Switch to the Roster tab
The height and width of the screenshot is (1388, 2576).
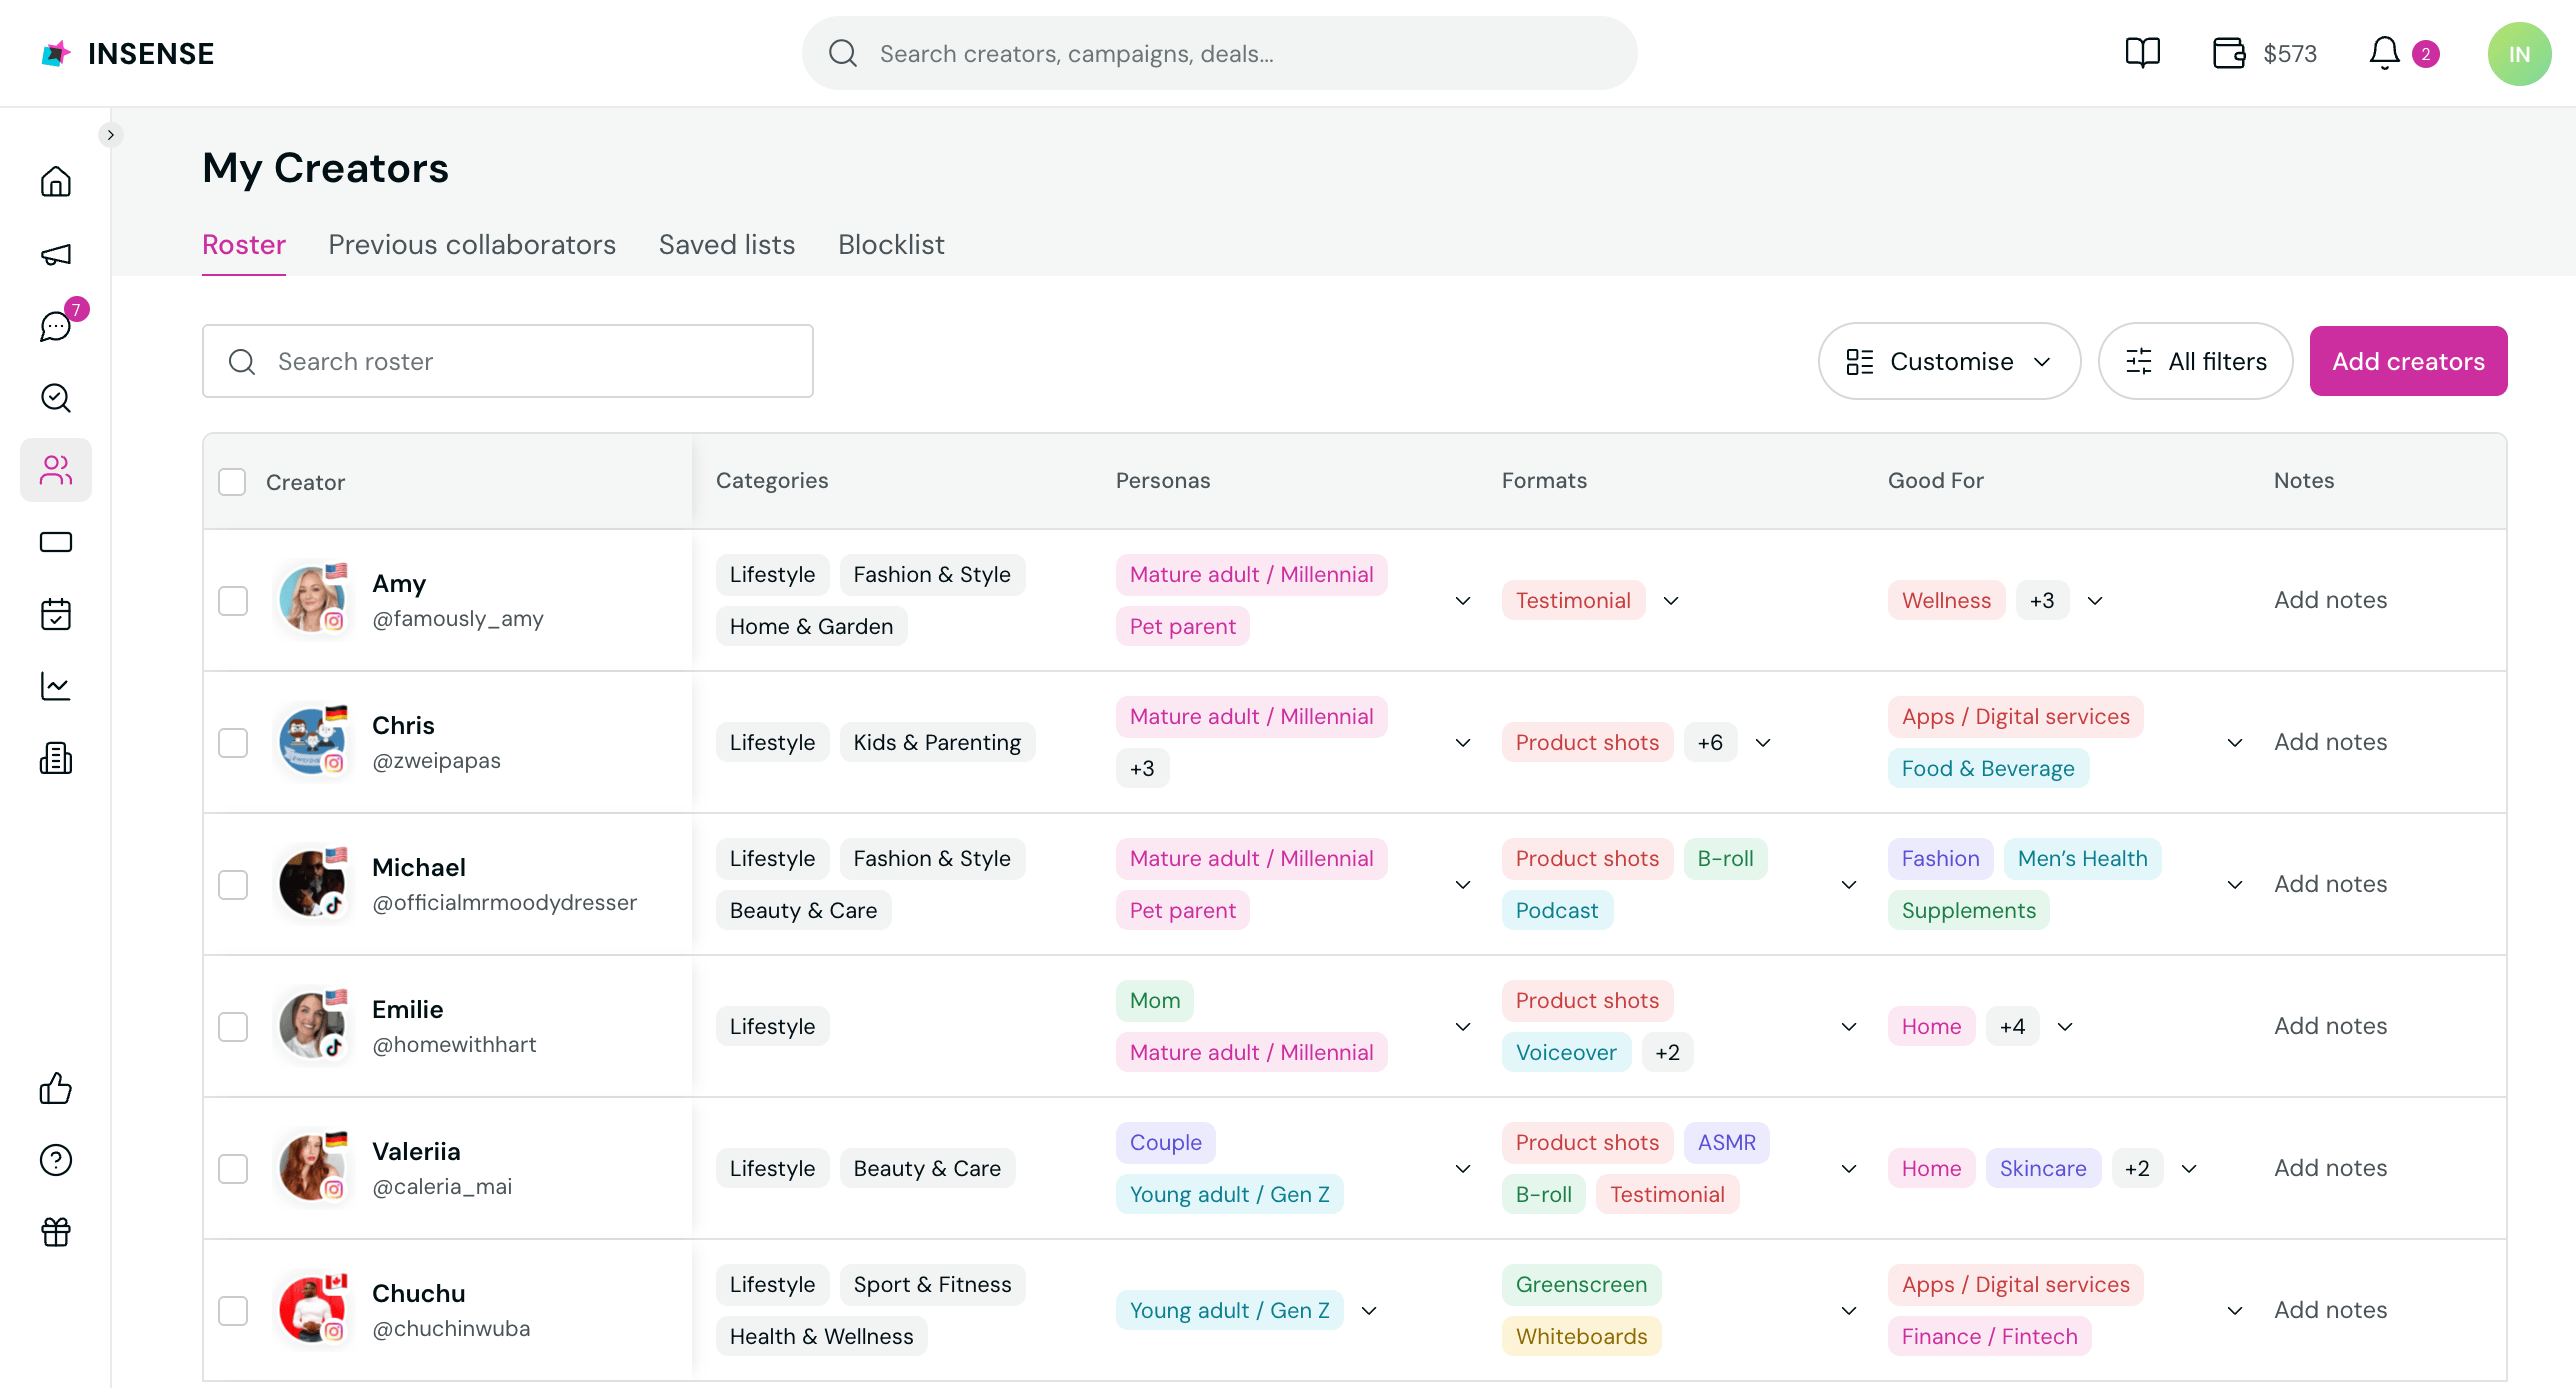point(244,245)
